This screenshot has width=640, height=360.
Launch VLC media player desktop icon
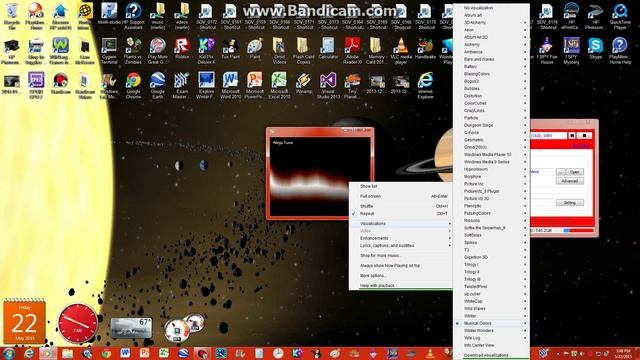(x=401, y=51)
